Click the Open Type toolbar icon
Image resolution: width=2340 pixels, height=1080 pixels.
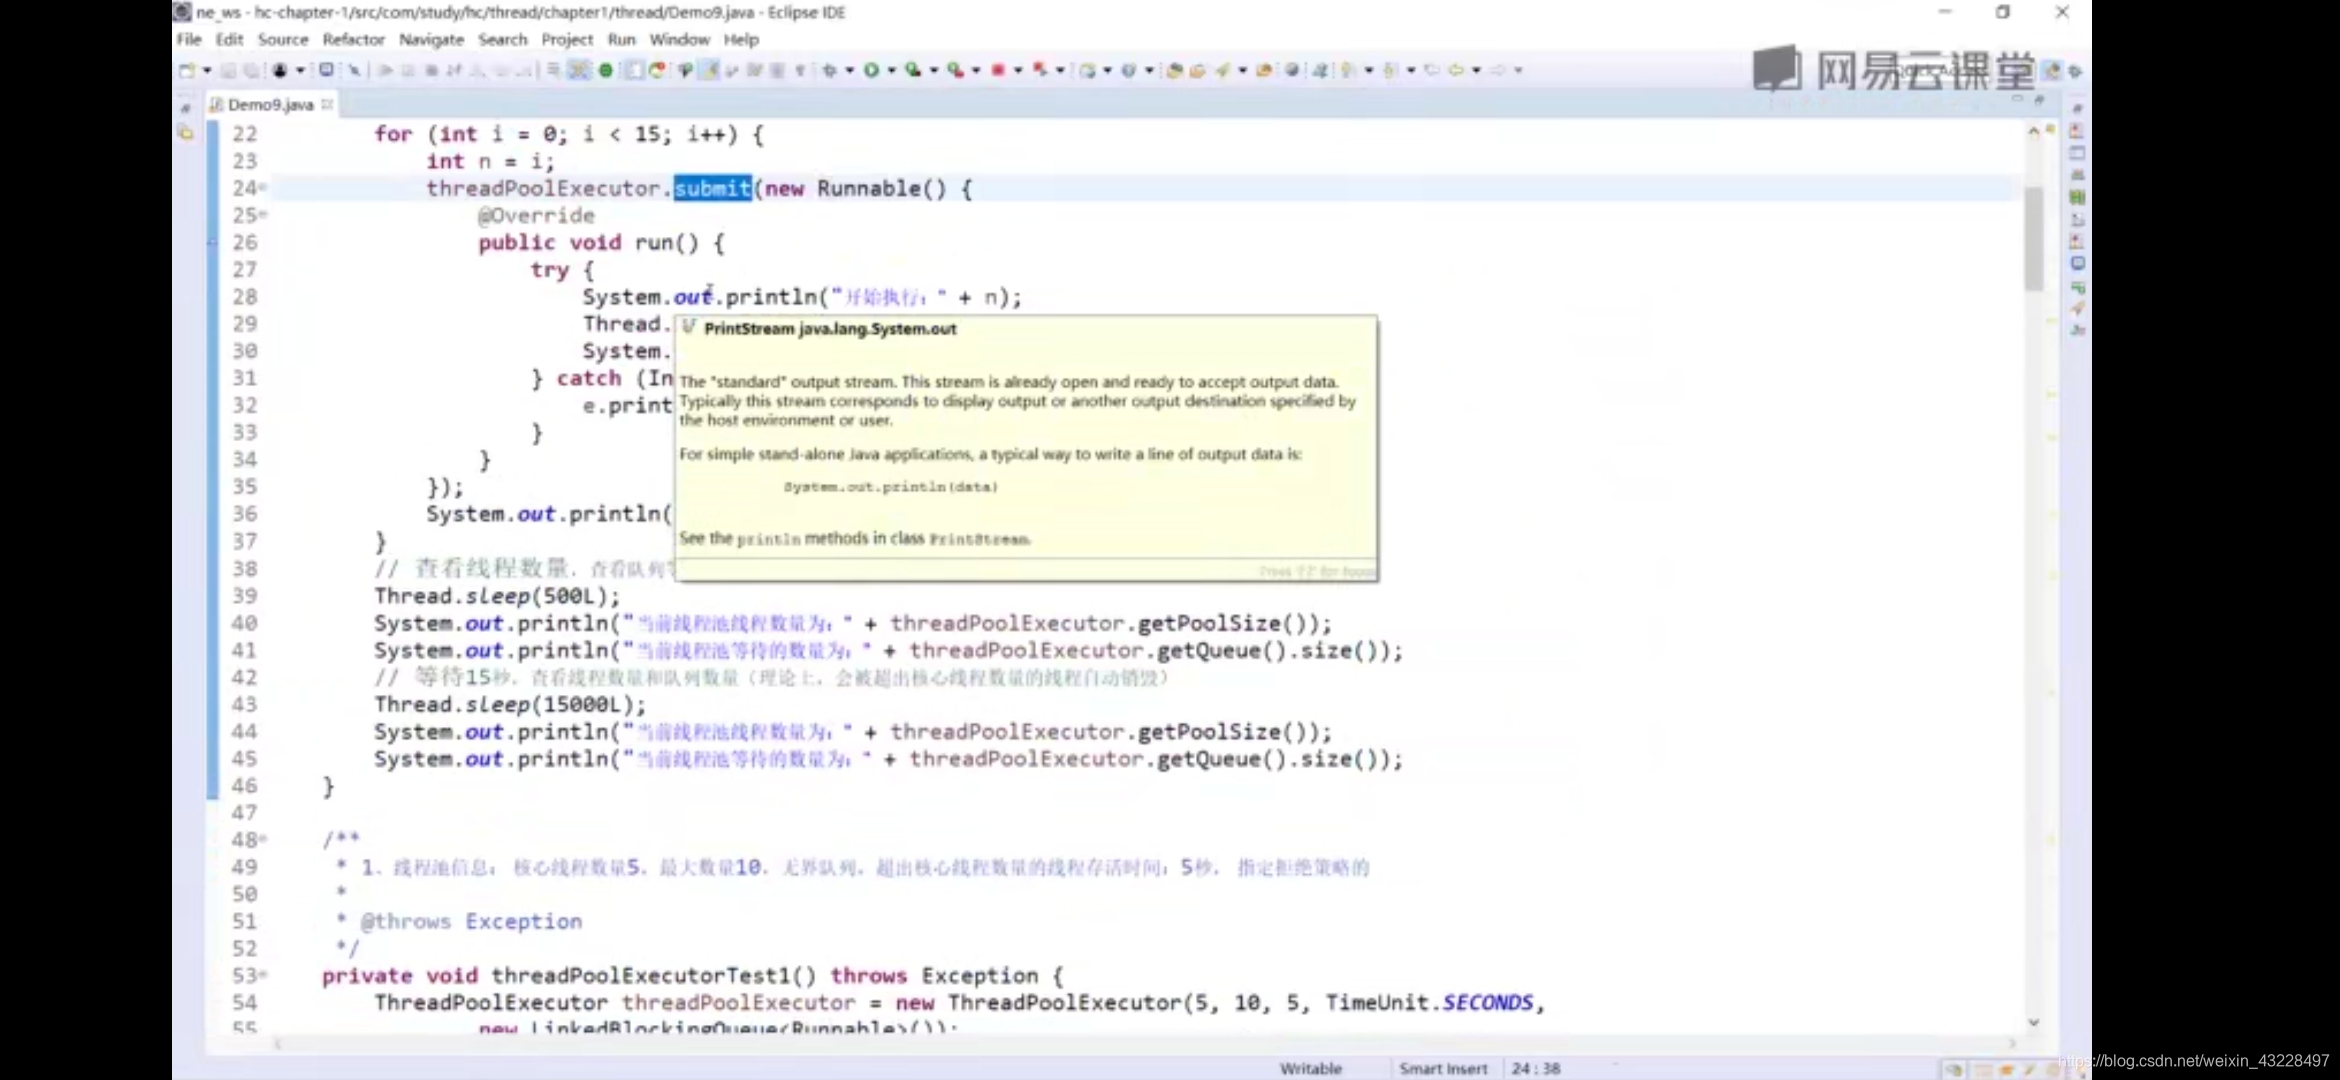(1175, 70)
